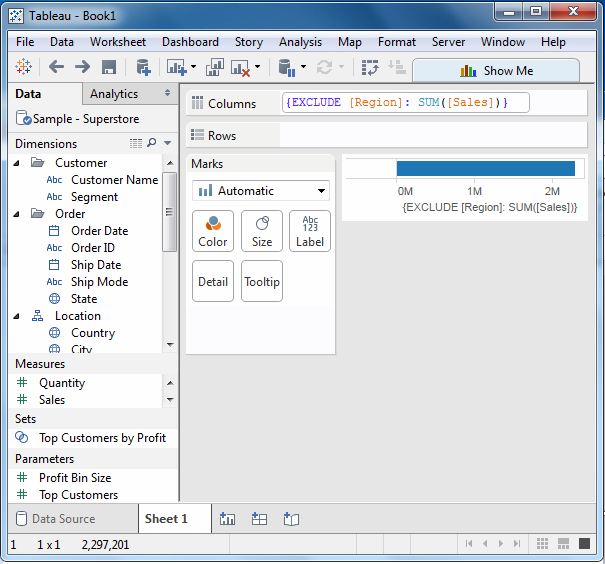Open the Detail marks card
The image size is (605, 564).
pos(213,281)
